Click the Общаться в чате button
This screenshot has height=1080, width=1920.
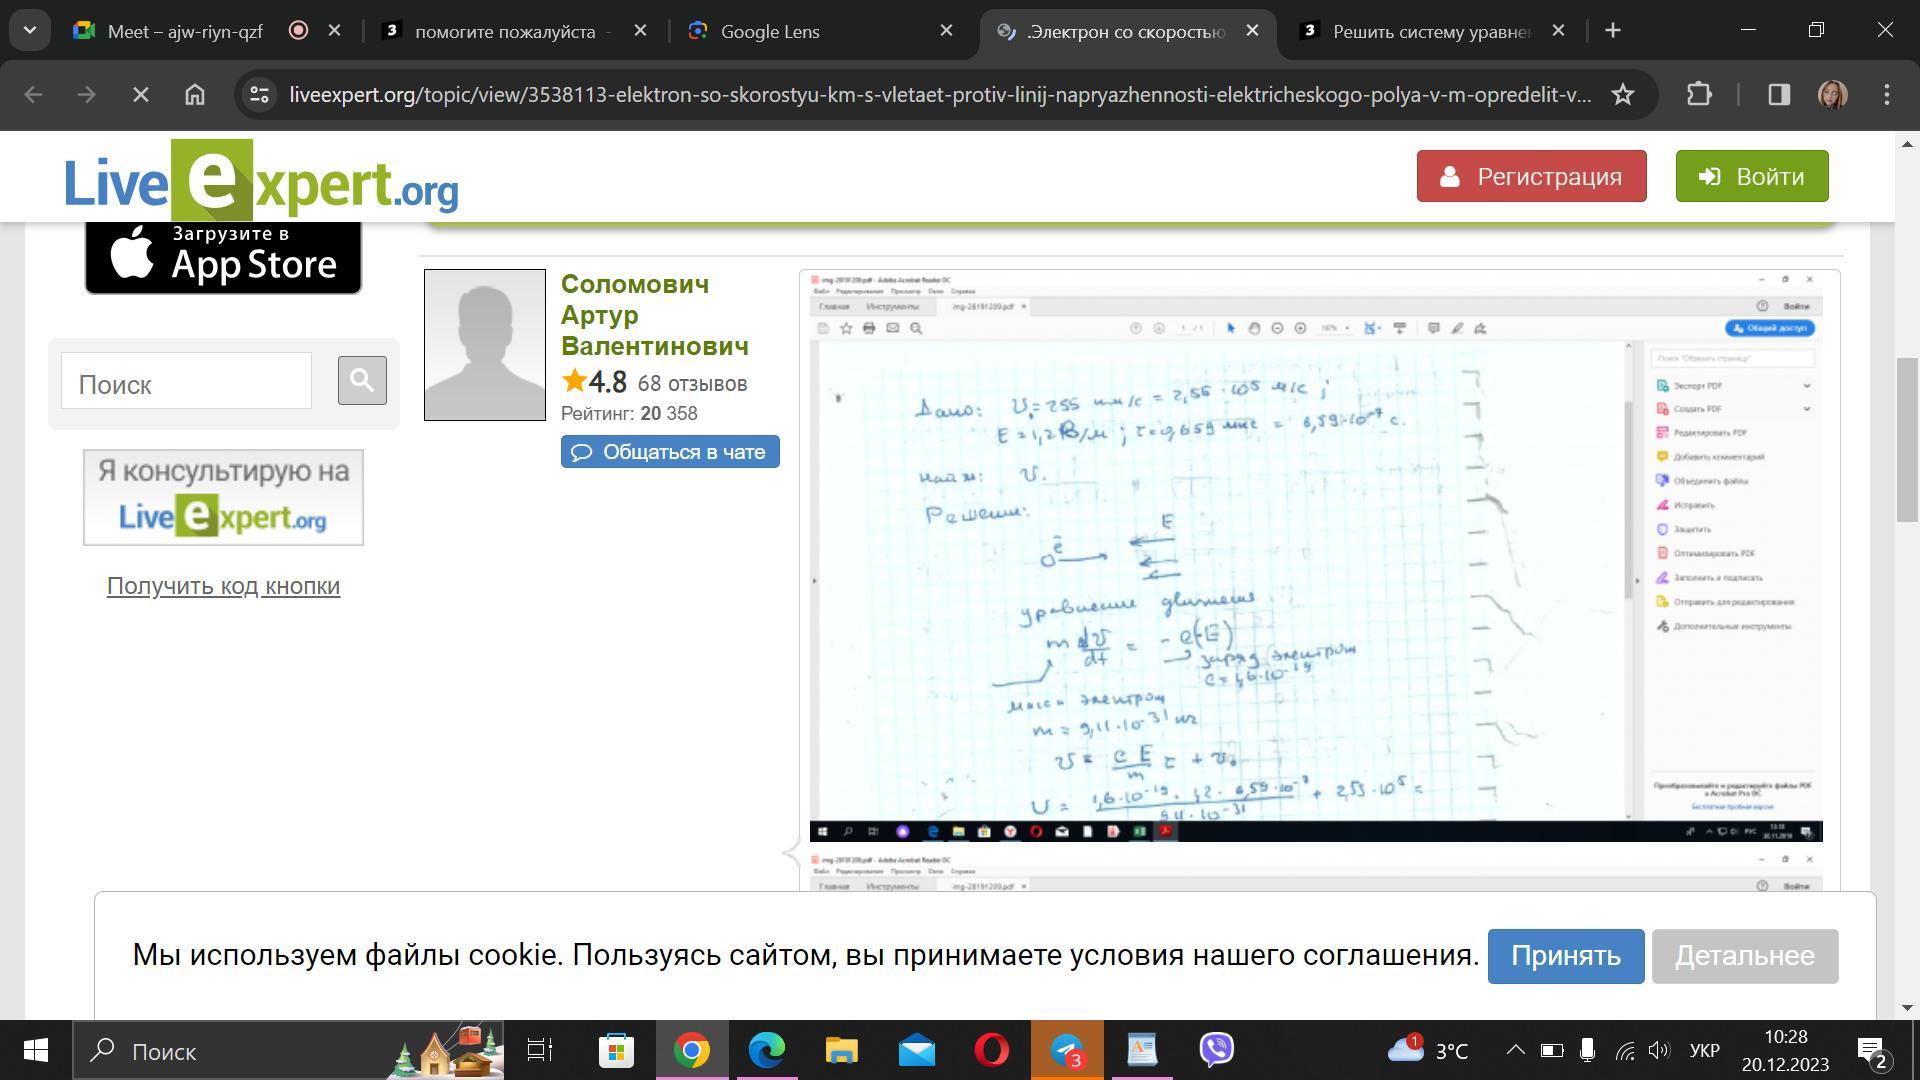pos(670,452)
